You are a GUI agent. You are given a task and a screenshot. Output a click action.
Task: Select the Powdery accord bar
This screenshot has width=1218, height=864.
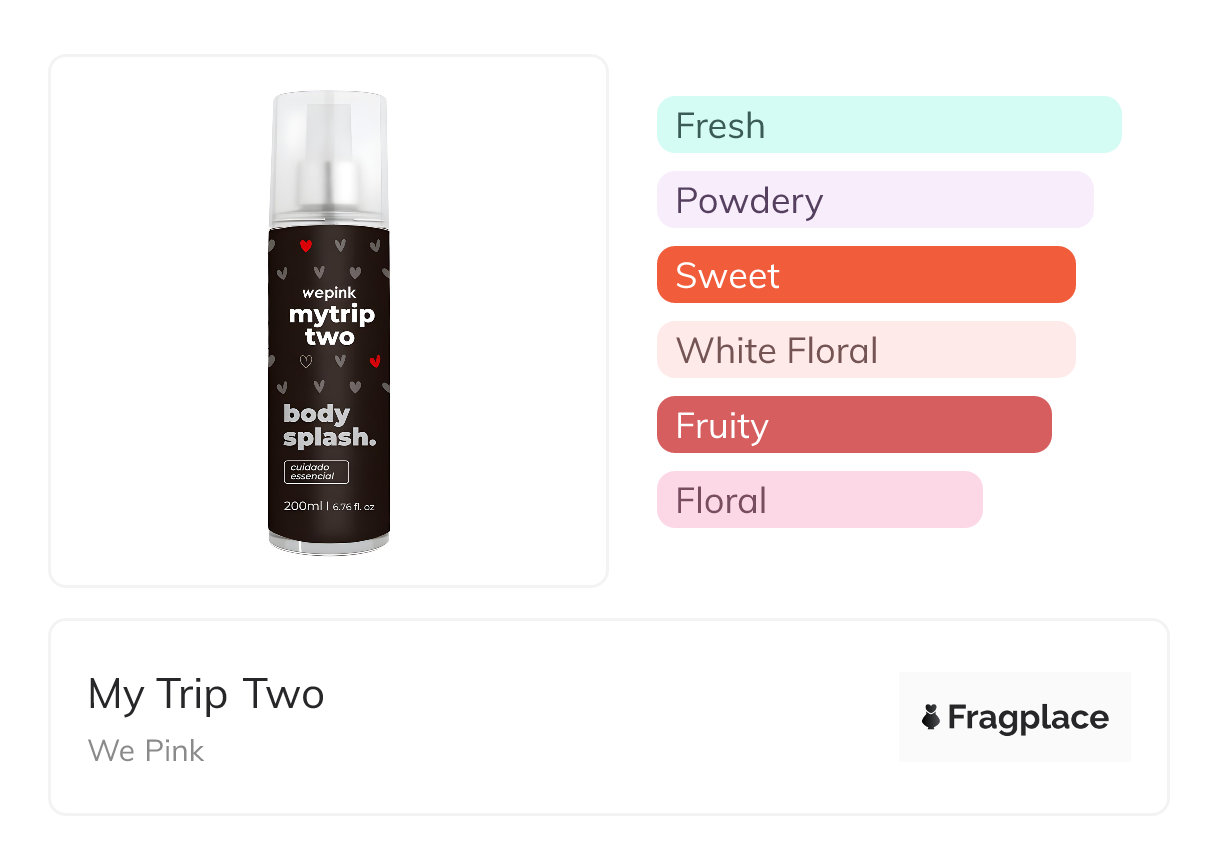874,200
